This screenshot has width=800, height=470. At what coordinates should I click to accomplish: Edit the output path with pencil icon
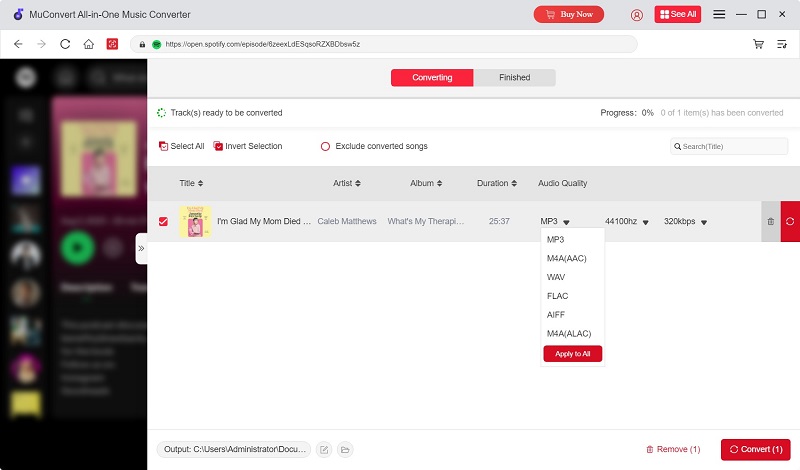point(324,450)
